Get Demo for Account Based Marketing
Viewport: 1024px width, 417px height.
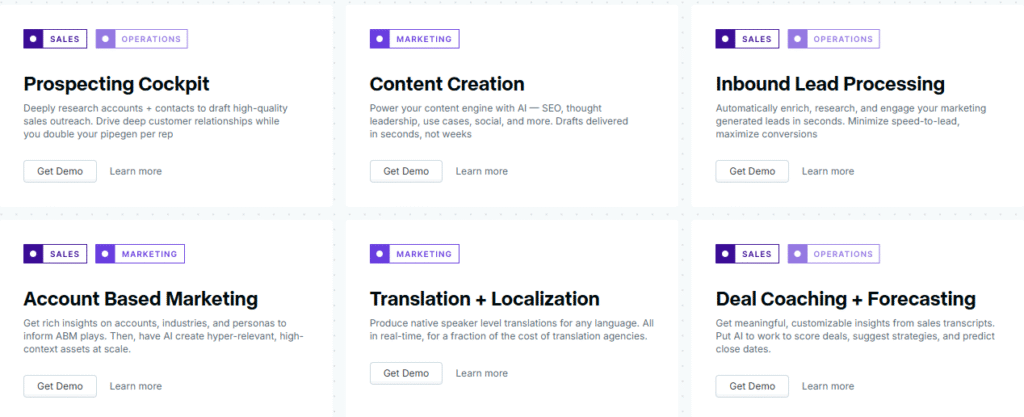[x=60, y=386]
